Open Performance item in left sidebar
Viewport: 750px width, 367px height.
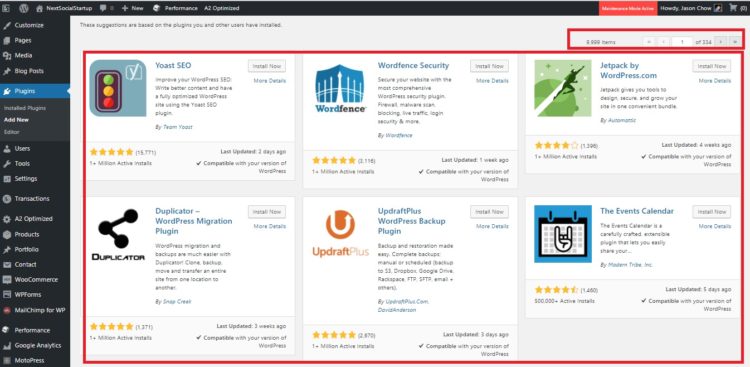click(x=32, y=330)
